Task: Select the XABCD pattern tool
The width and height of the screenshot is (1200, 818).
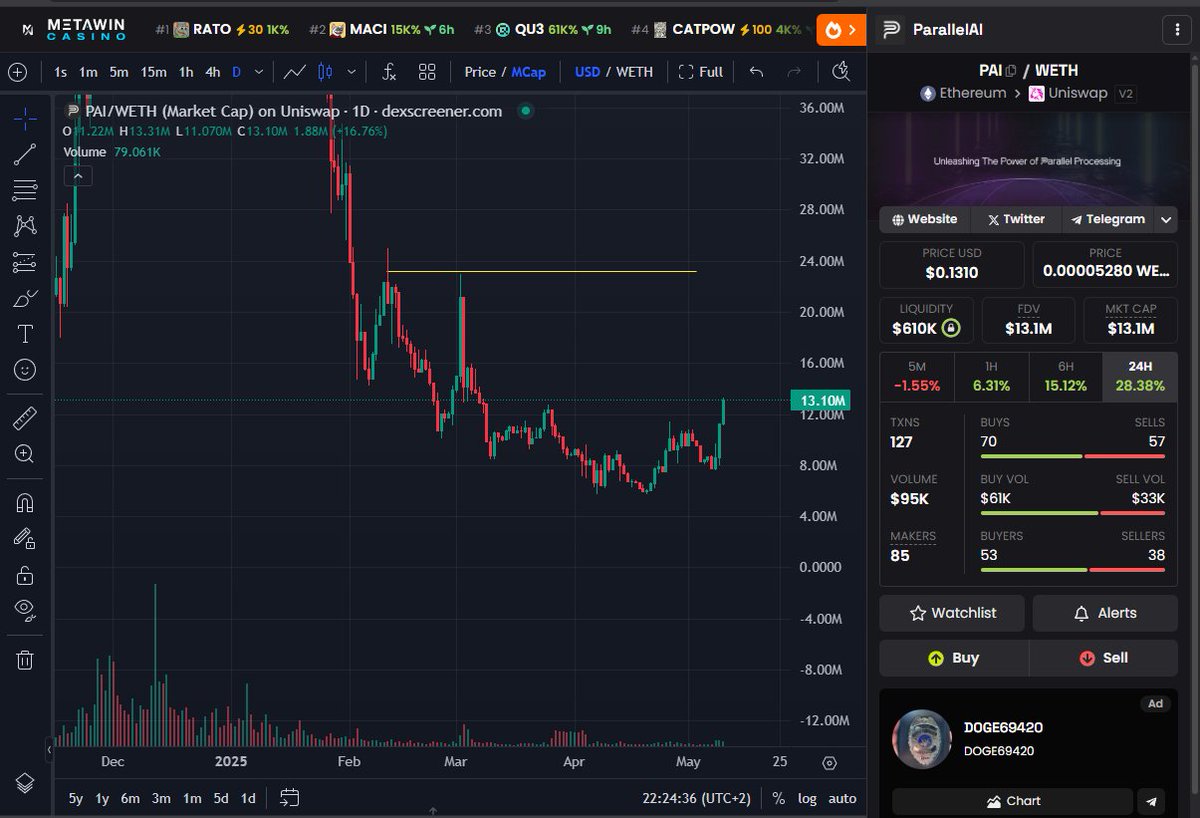Action: click(x=25, y=226)
